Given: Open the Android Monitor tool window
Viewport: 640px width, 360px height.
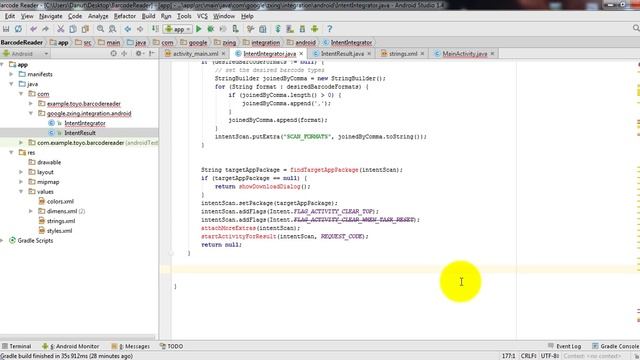Looking at the screenshot, I should (71, 346).
